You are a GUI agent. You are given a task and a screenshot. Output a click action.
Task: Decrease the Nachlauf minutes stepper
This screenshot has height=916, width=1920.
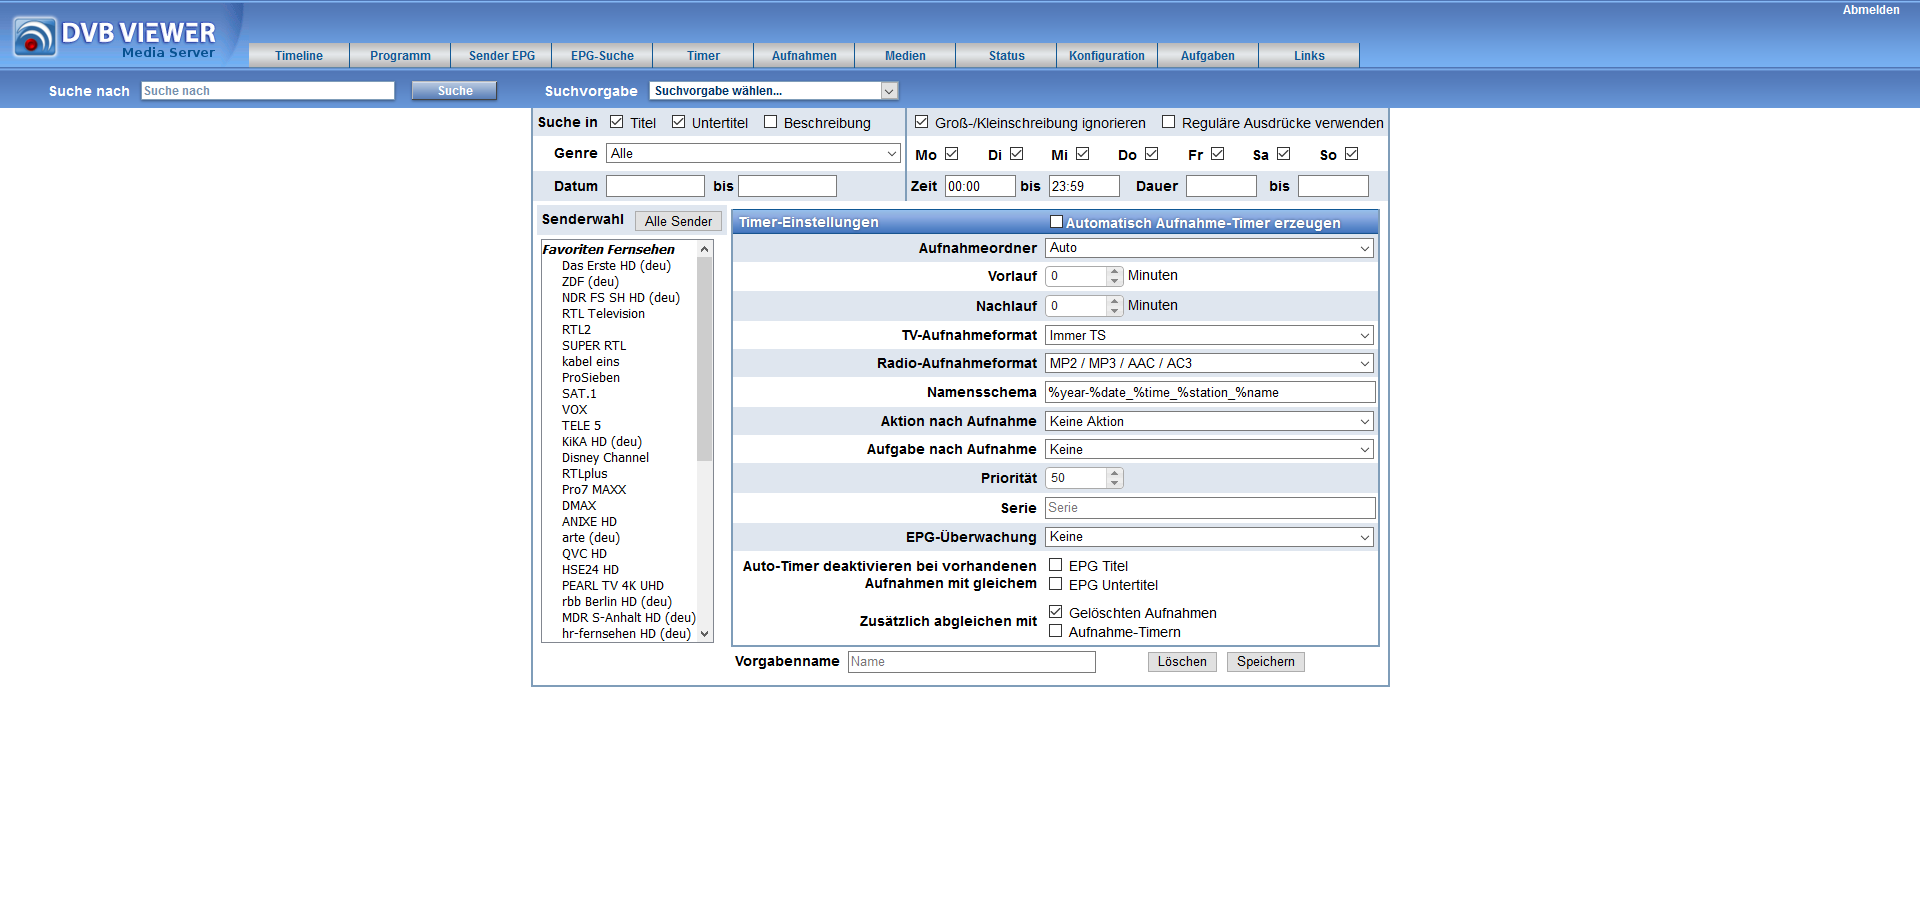(x=1114, y=311)
